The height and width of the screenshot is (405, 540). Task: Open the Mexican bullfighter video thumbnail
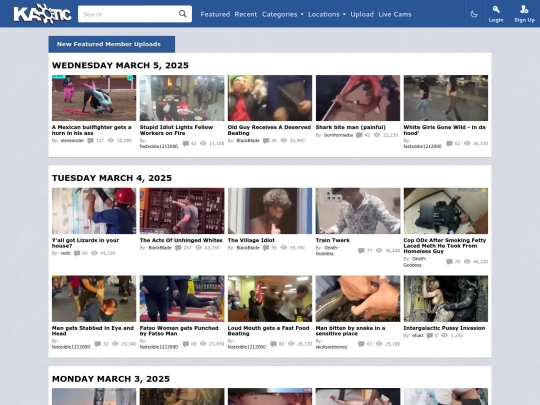point(94,98)
